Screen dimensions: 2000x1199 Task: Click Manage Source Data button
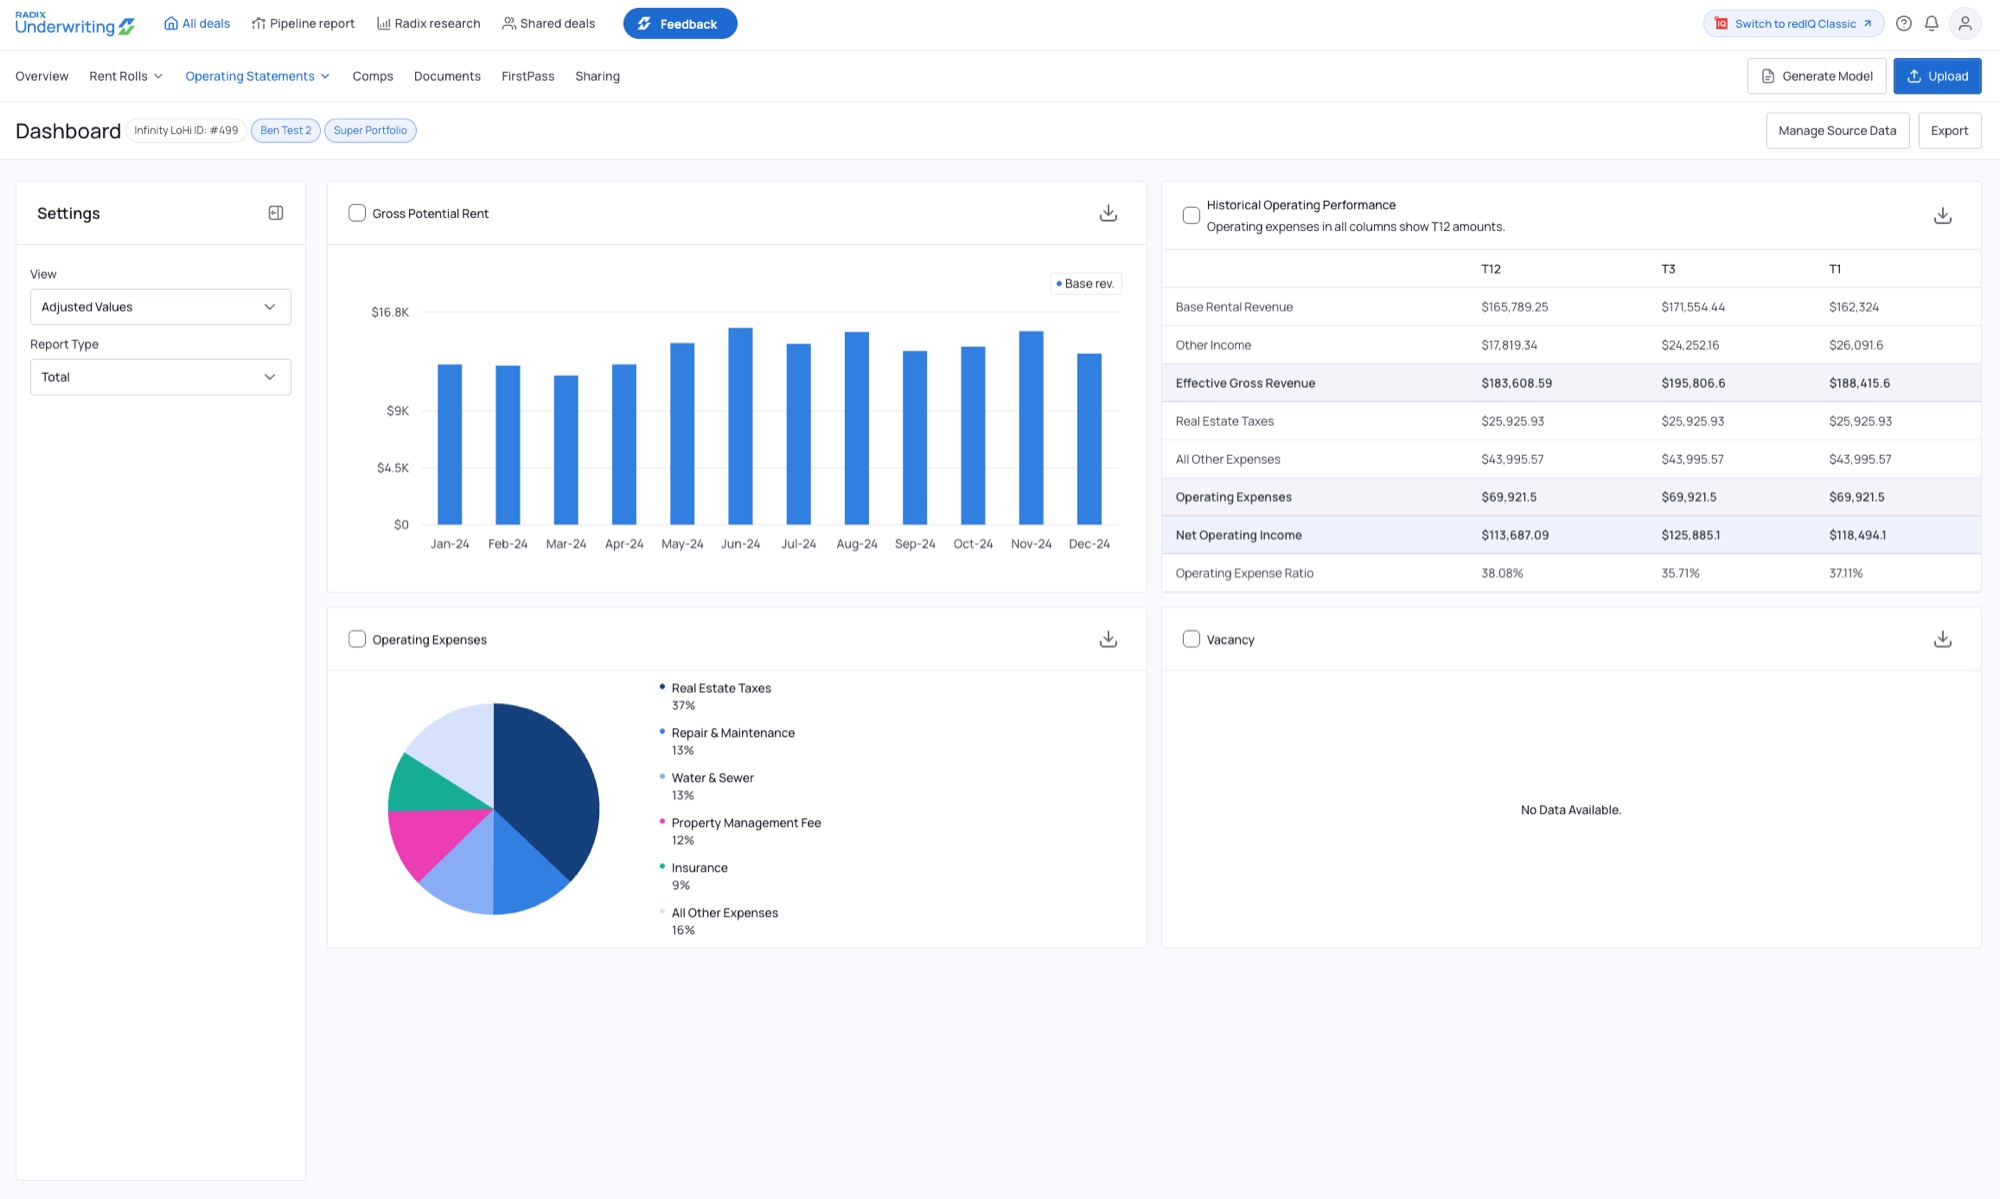(1837, 131)
